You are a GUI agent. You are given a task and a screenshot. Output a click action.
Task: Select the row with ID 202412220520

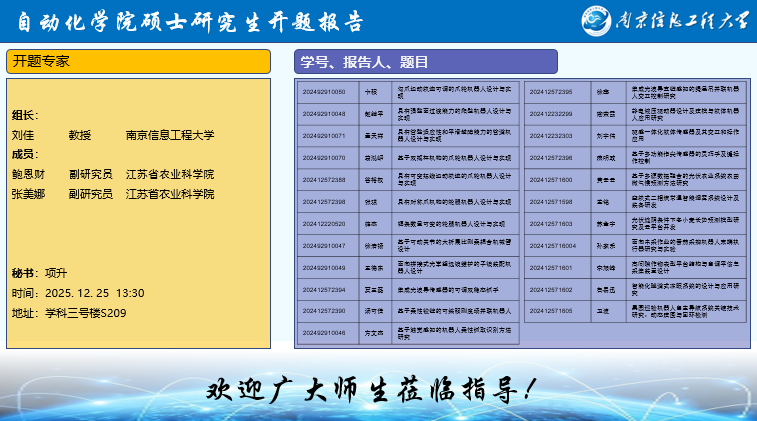pos(324,223)
